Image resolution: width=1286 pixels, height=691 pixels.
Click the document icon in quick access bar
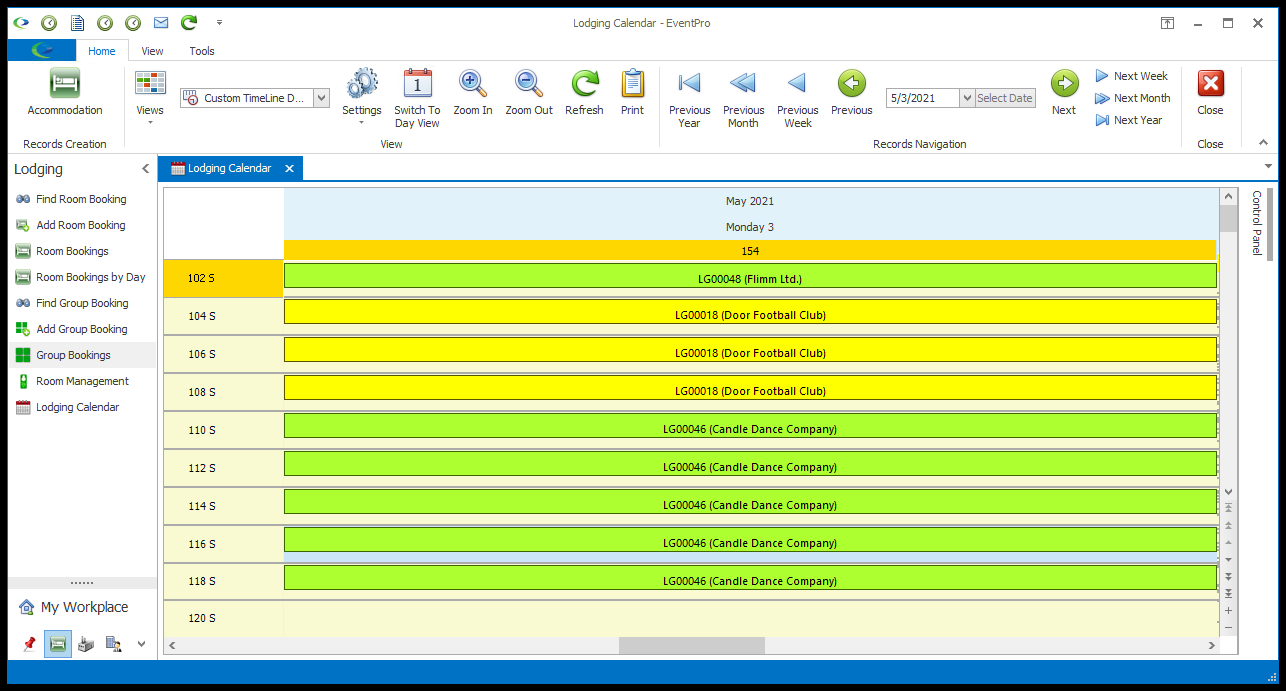pyautogui.click(x=76, y=22)
